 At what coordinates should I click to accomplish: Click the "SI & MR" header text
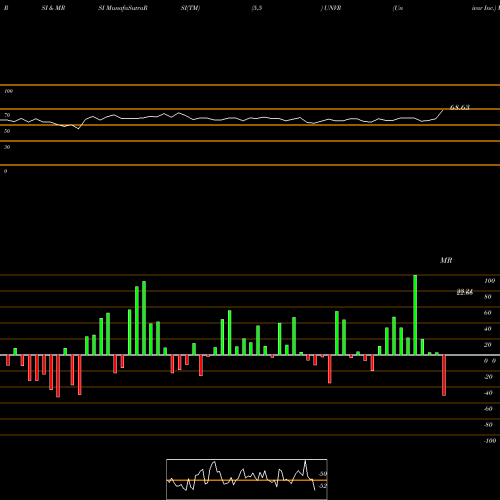[53, 8]
